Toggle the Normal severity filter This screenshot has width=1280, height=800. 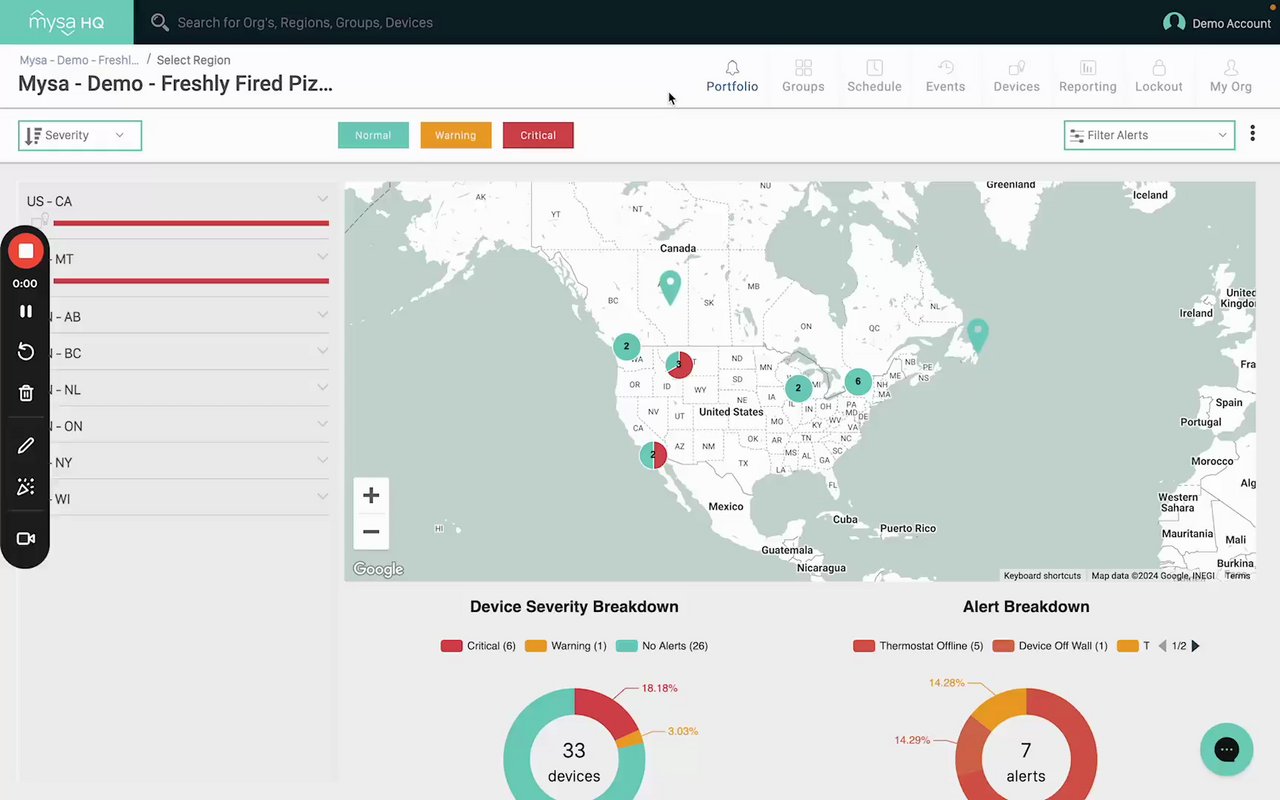[x=373, y=135]
